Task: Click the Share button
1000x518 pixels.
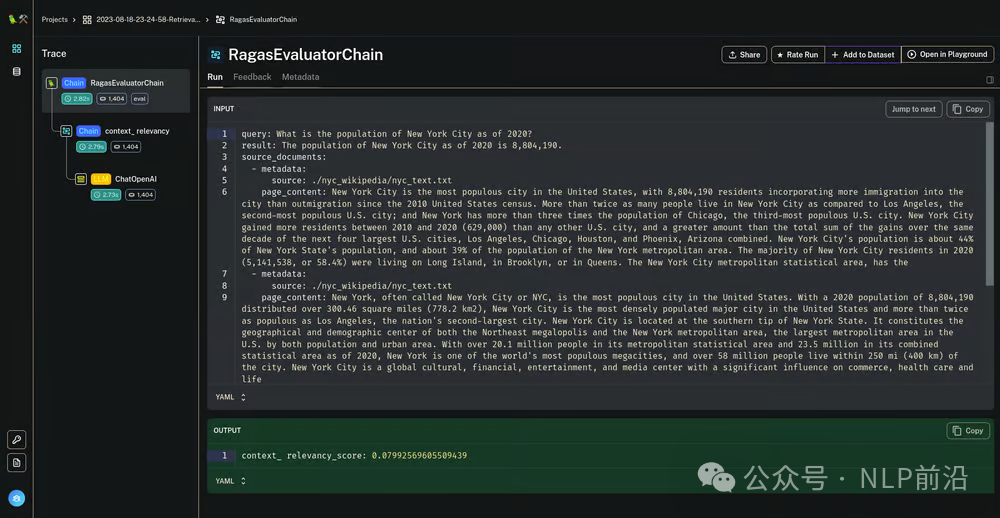Action: [744, 55]
